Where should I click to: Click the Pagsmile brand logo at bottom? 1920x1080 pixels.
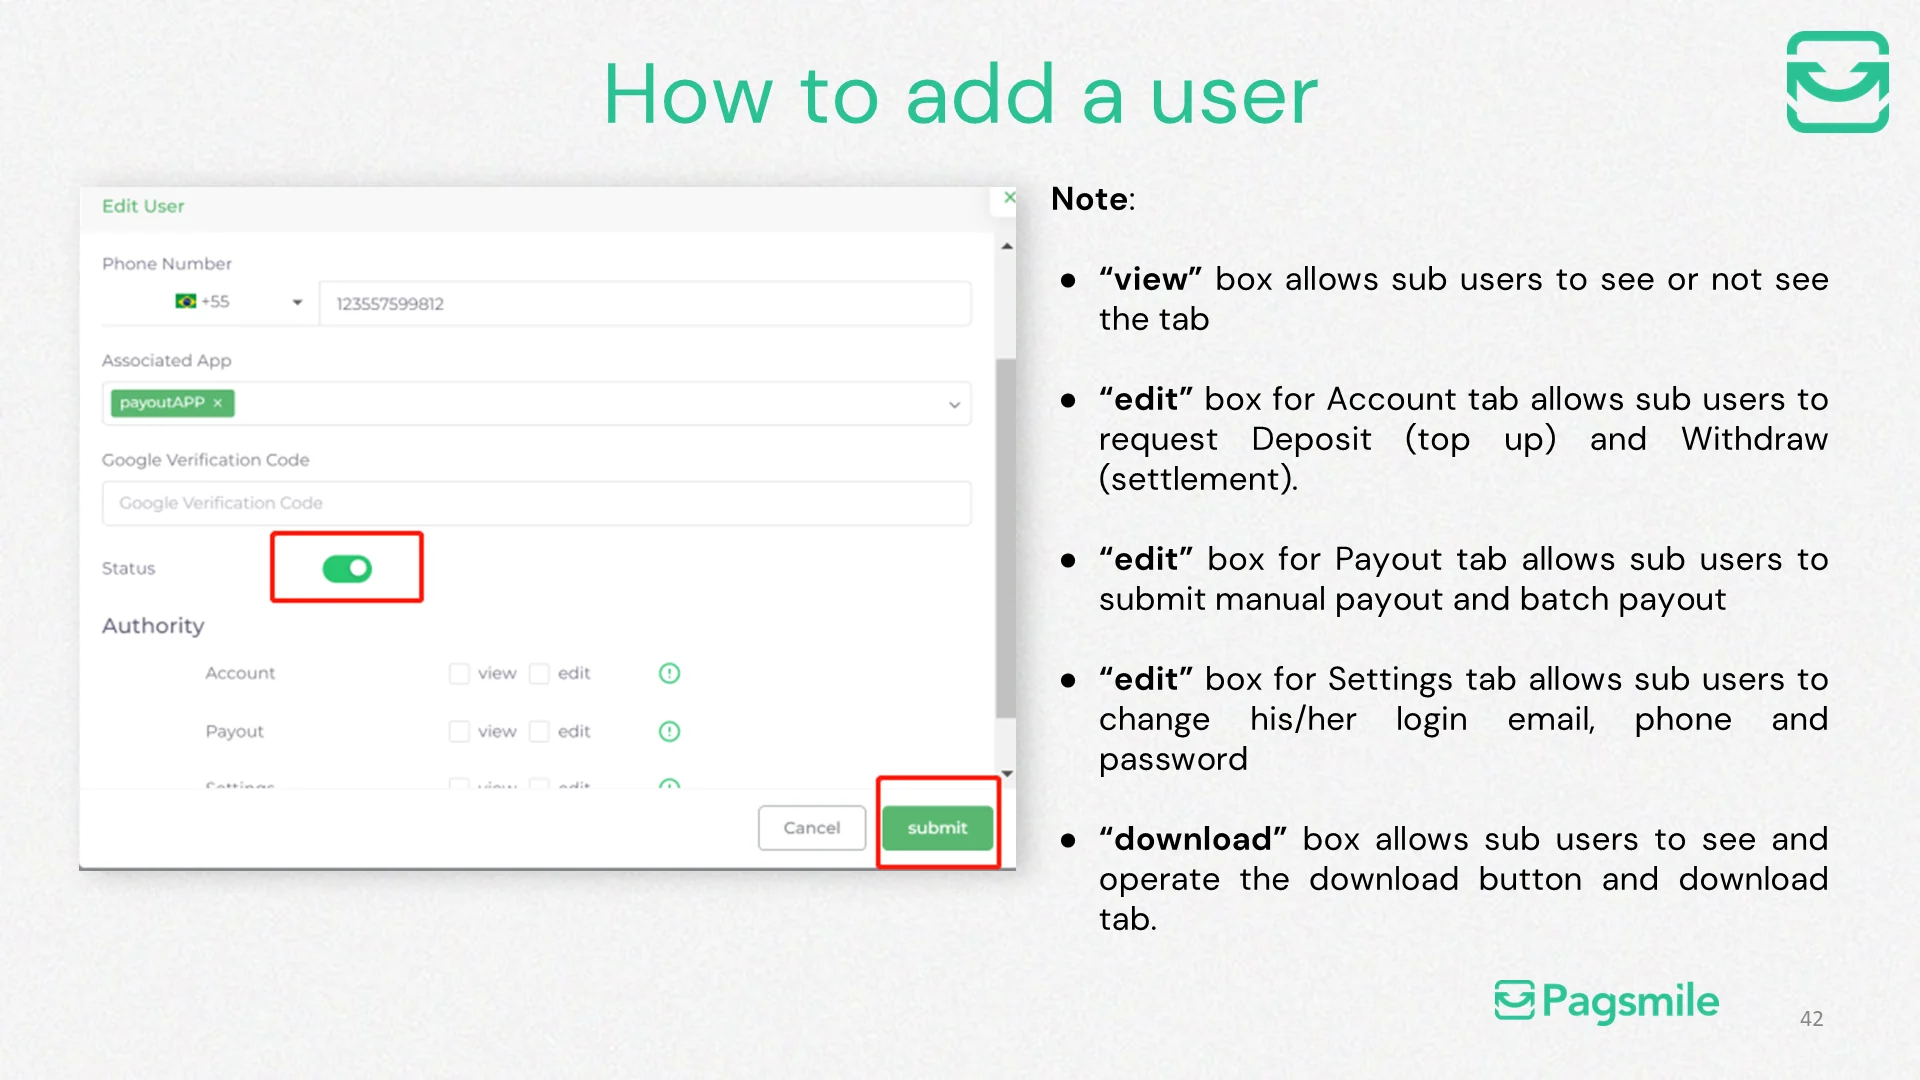[1606, 1001]
